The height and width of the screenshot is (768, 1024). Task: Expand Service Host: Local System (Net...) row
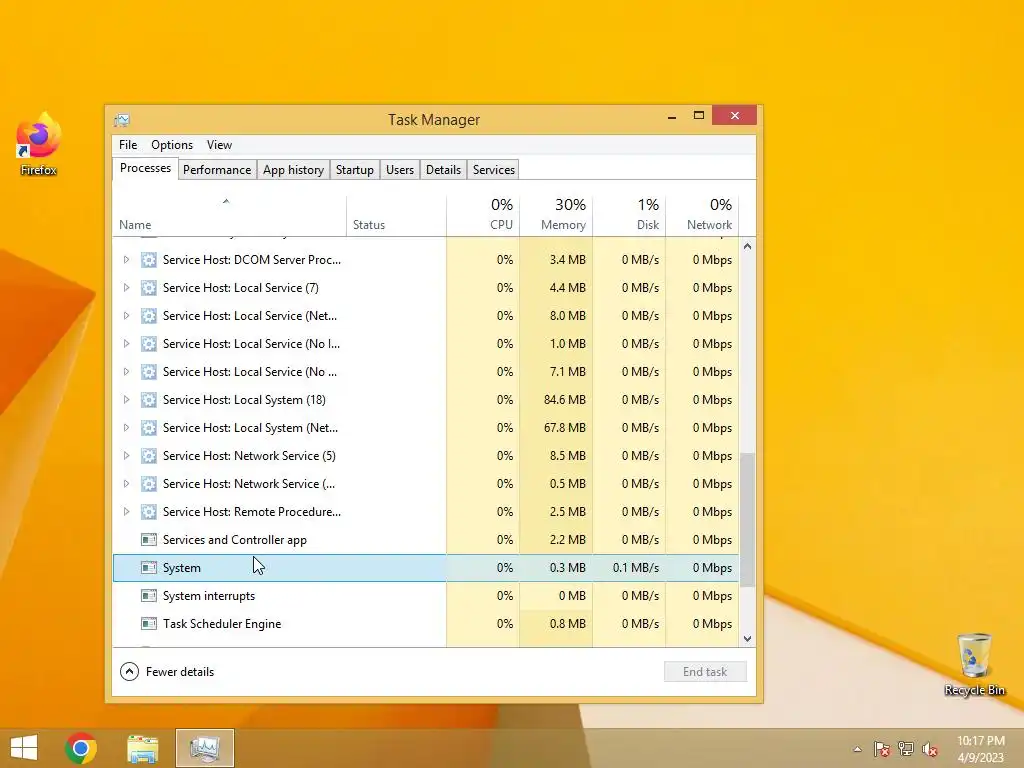click(x=126, y=428)
